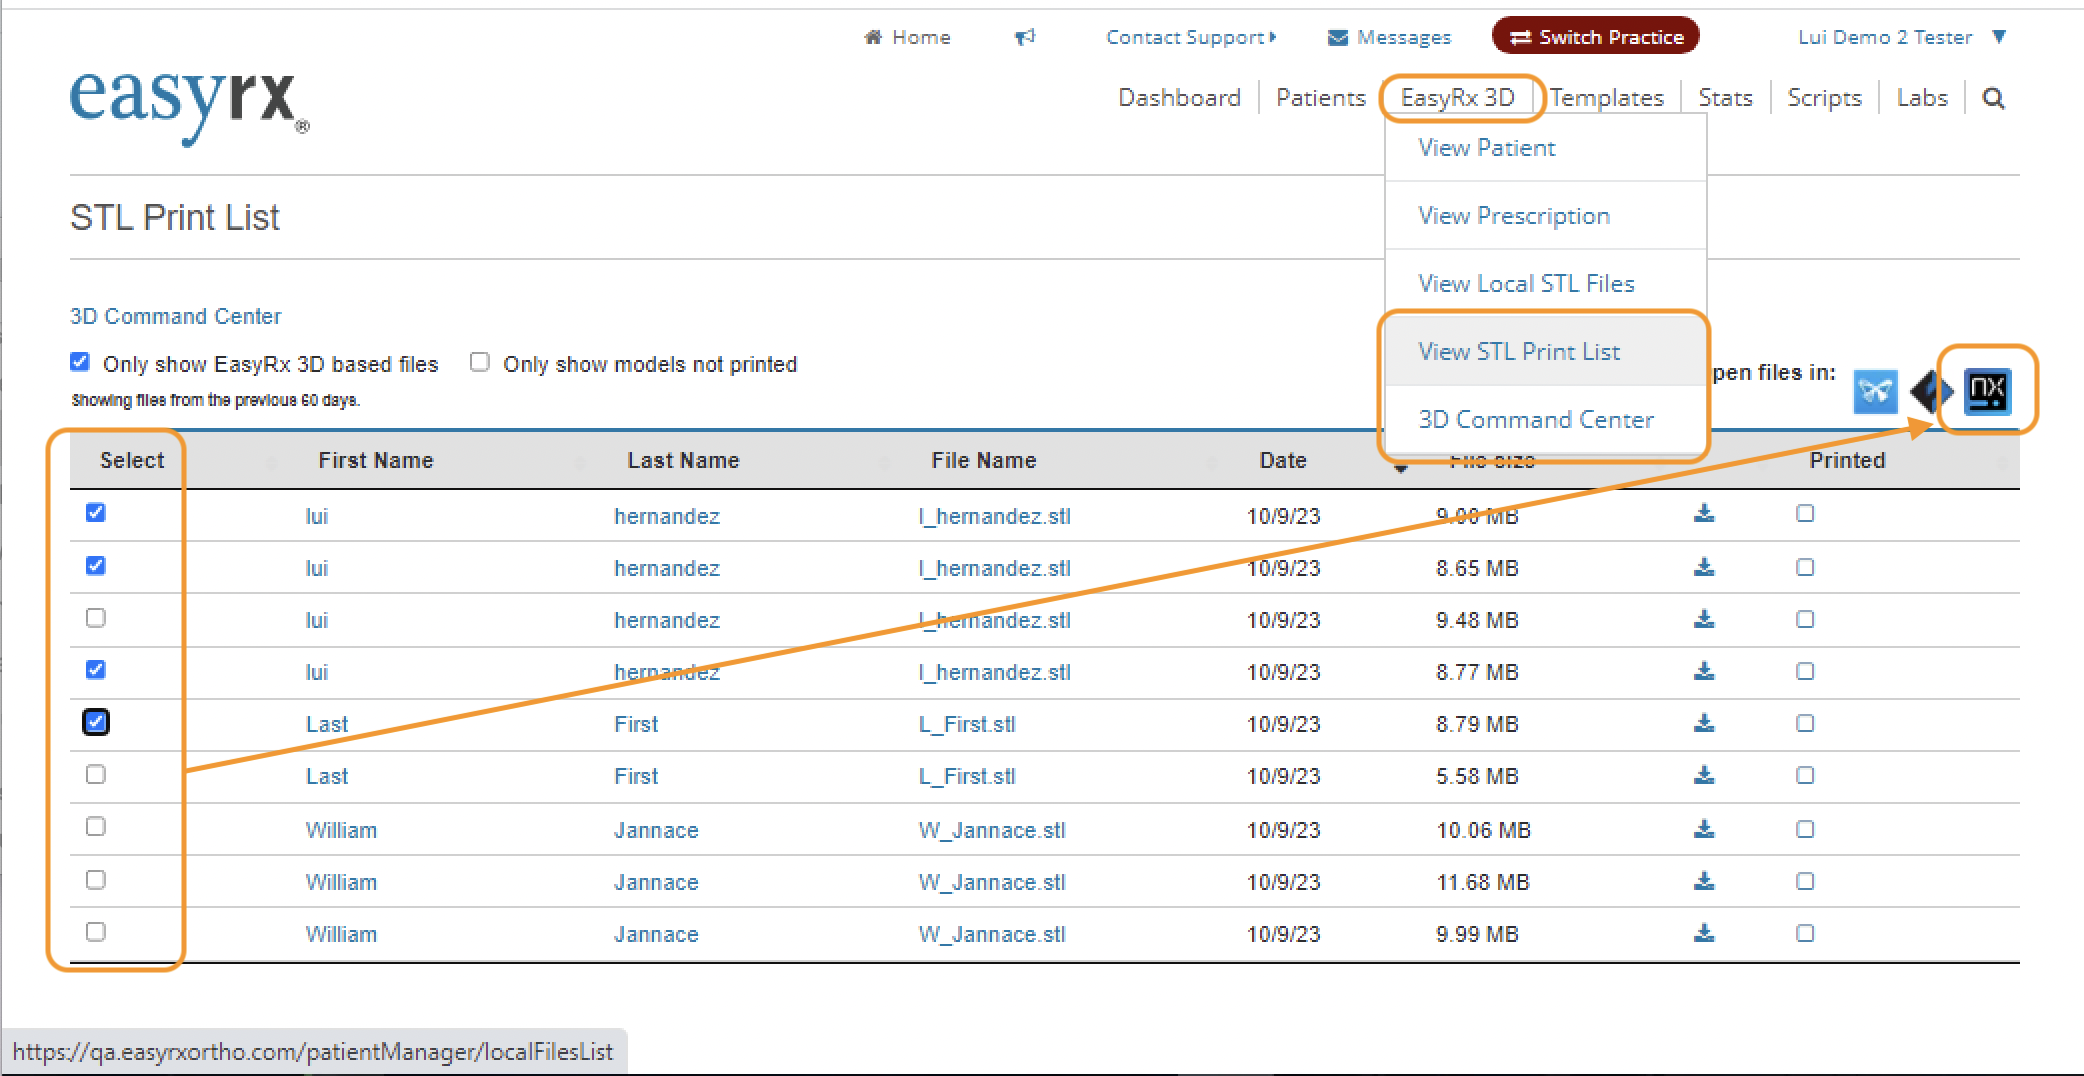Click the 9.48 MB file size cell

tap(1477, 620)
